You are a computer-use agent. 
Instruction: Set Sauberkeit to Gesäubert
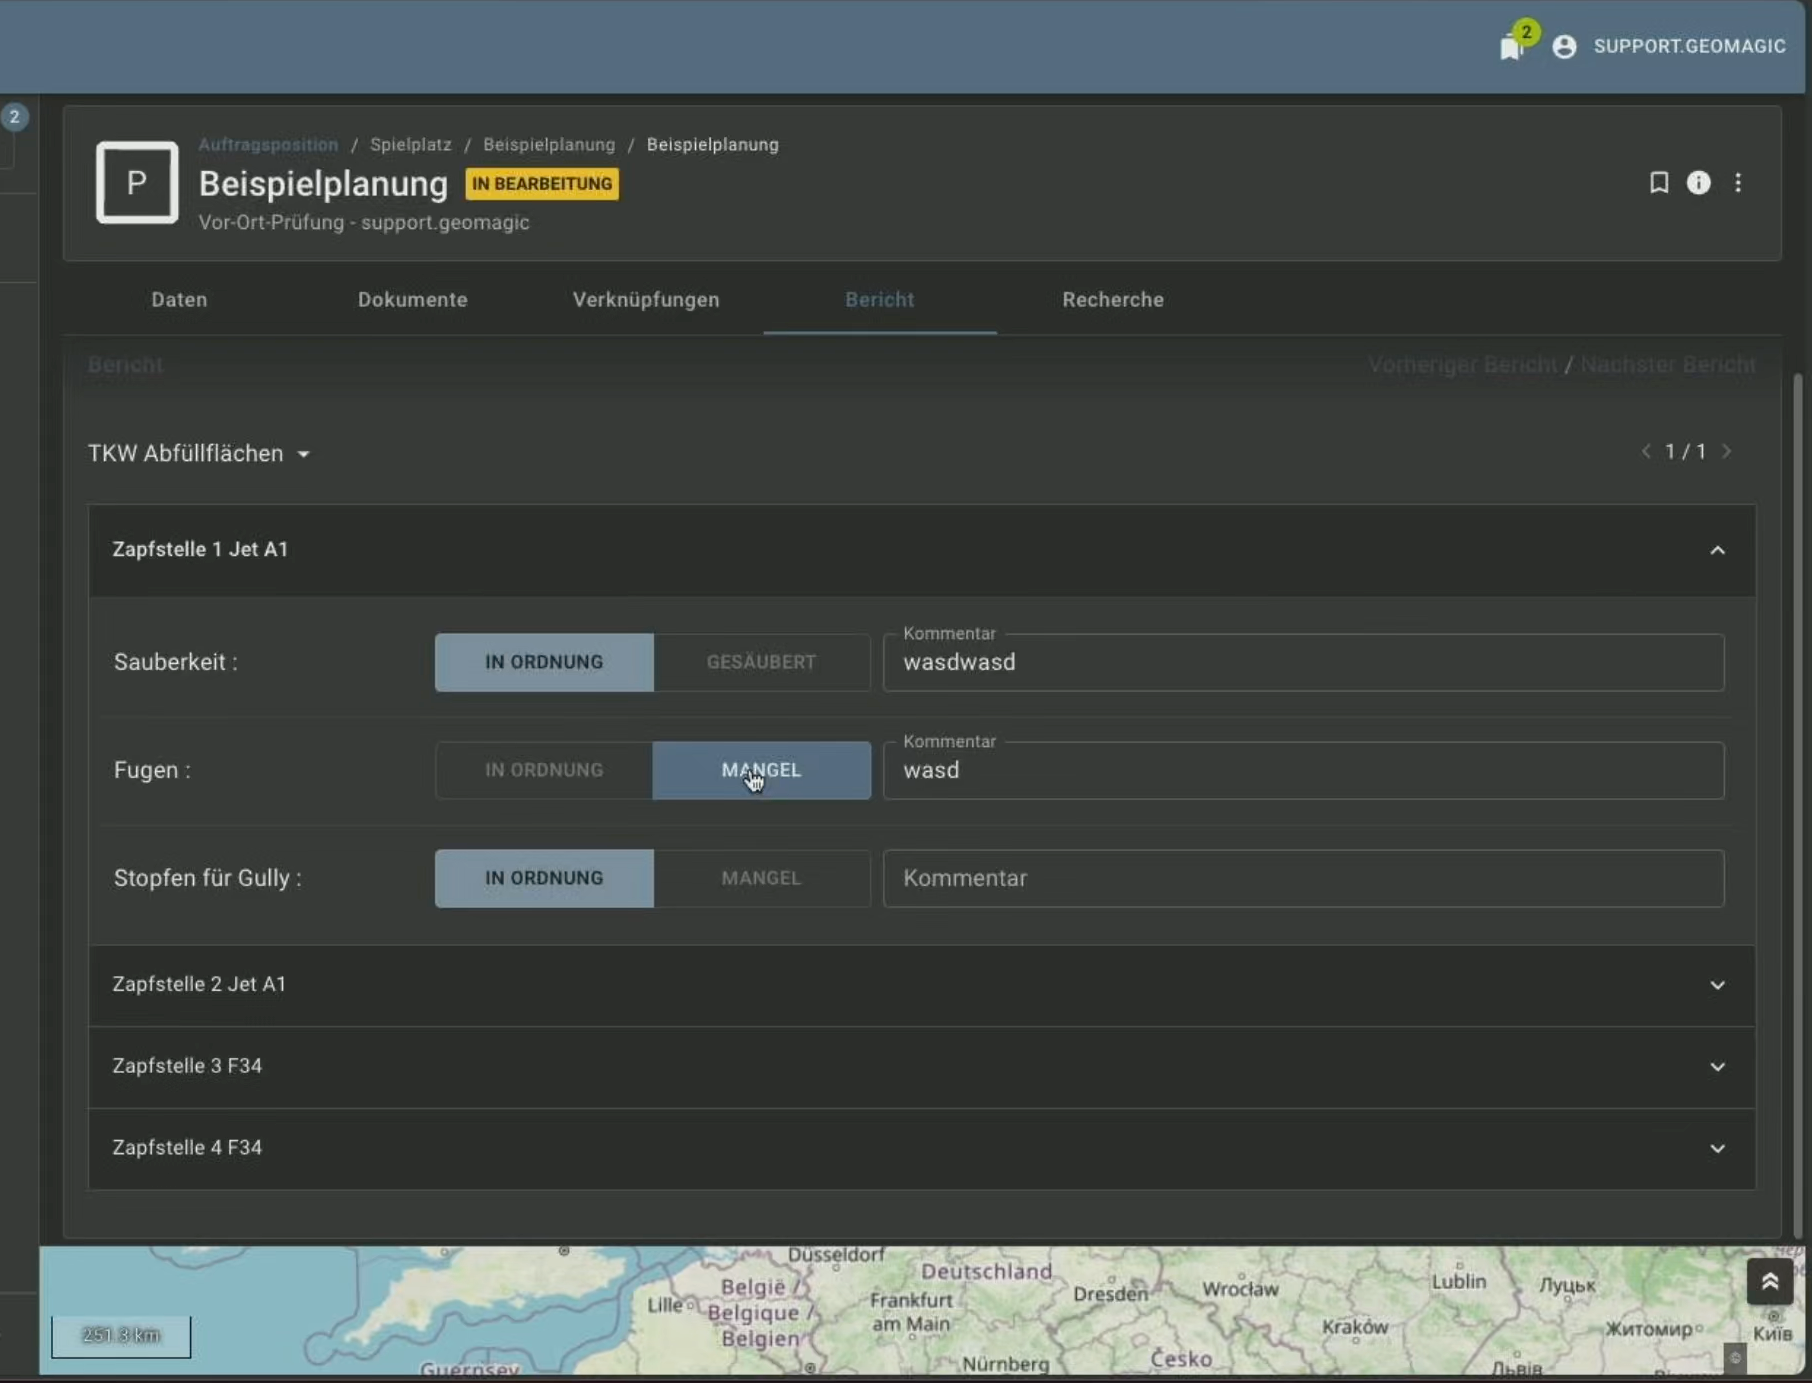coord(761,662)
